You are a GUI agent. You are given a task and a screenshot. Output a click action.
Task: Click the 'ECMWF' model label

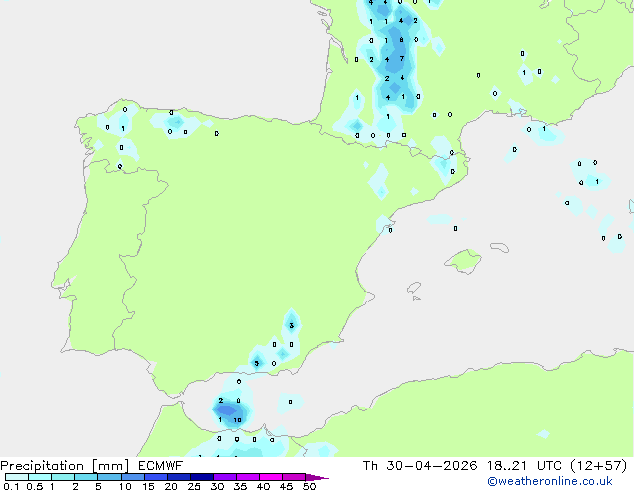point(161,466)
